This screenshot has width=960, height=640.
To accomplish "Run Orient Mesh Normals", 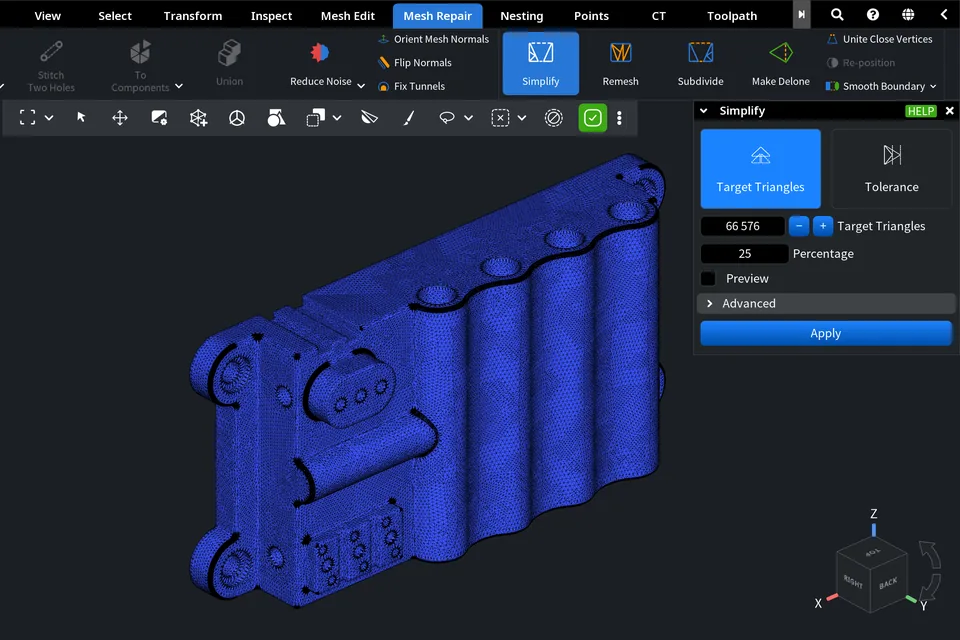I will click(x=433, y=39).
